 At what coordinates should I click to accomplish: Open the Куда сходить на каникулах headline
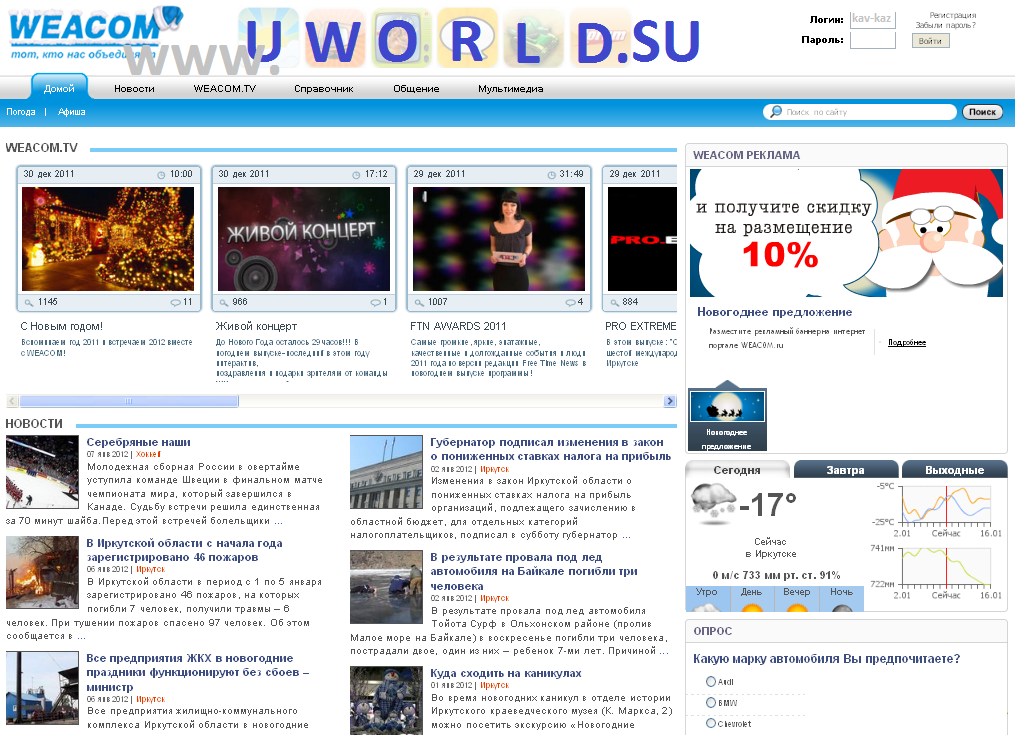(x=506, y=673)
